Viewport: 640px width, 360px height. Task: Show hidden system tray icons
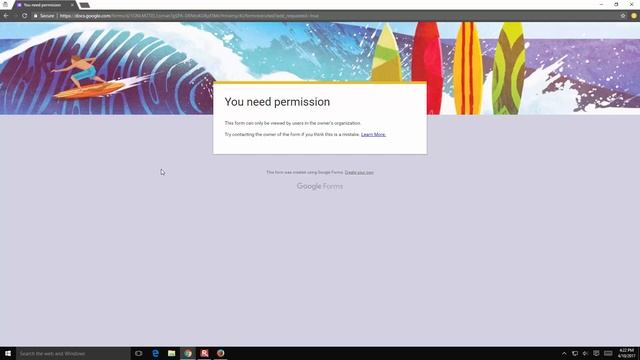(x=564, y=353)
